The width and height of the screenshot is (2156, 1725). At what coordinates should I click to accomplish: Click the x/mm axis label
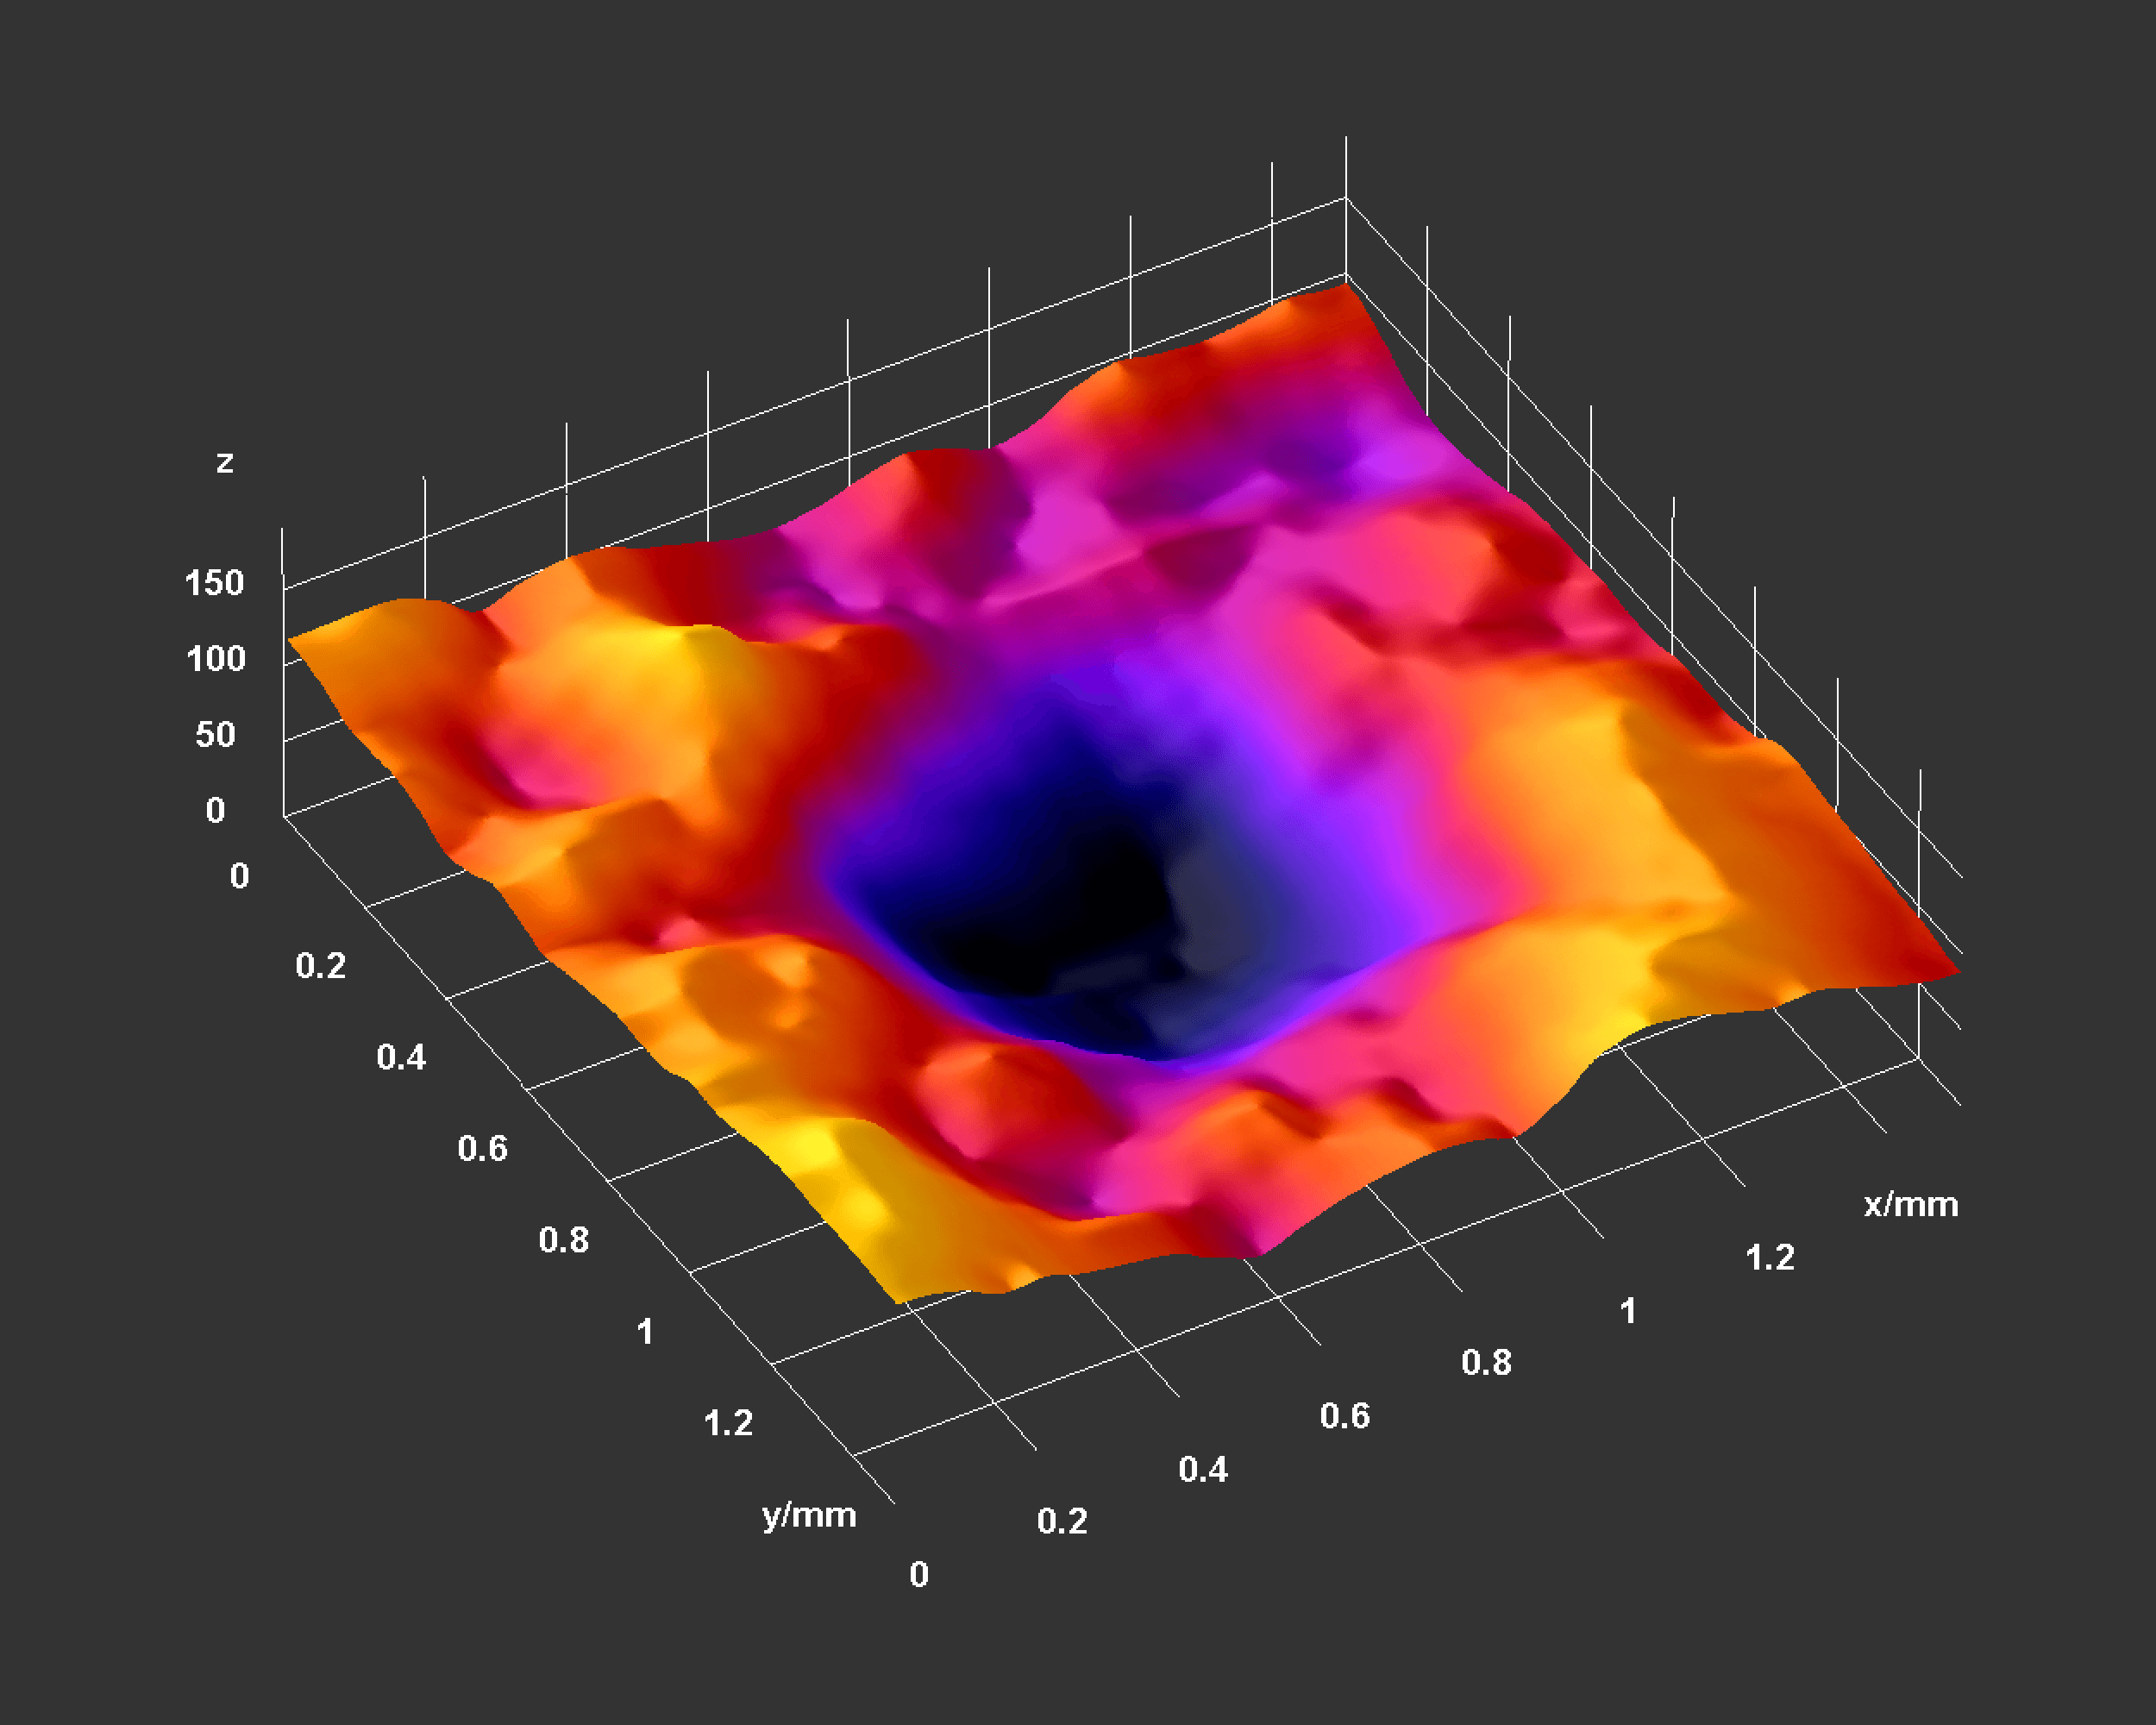click(x=1910, y=1204)
